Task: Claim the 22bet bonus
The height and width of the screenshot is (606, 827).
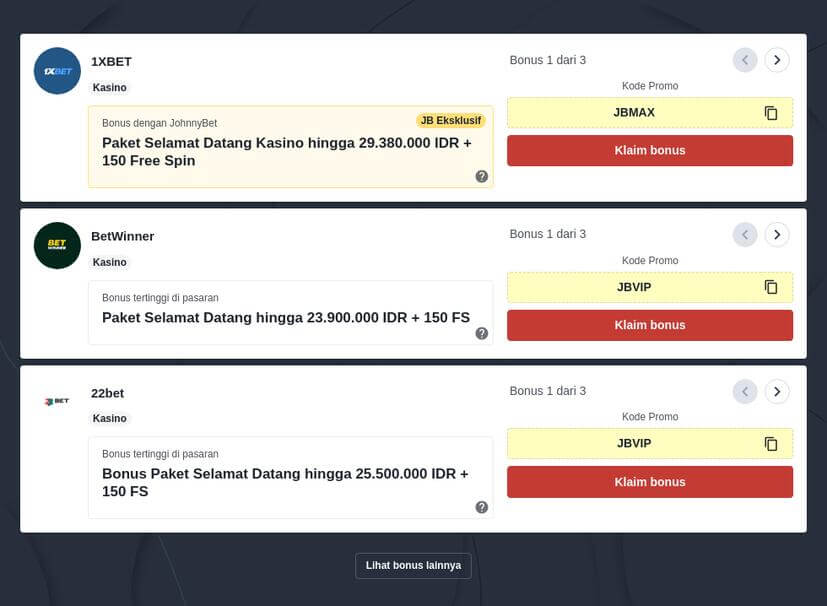Action: 650,482
